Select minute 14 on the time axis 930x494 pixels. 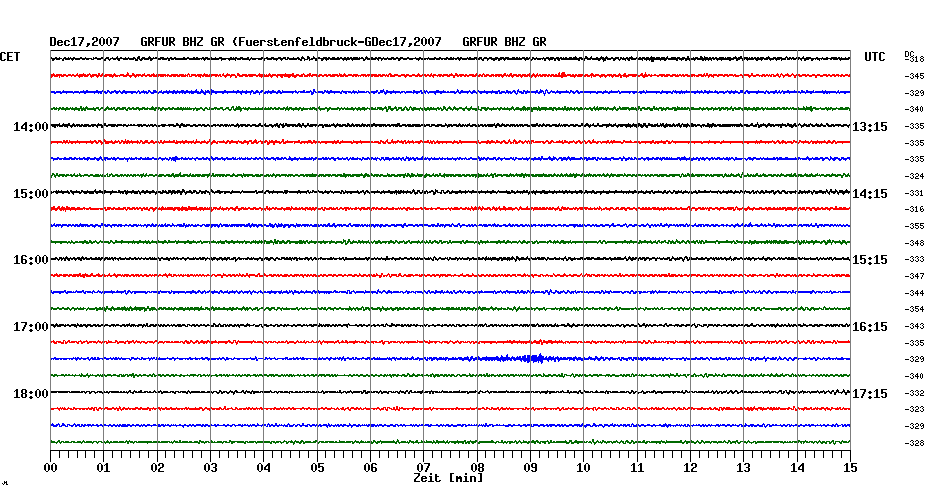[797, 467]
